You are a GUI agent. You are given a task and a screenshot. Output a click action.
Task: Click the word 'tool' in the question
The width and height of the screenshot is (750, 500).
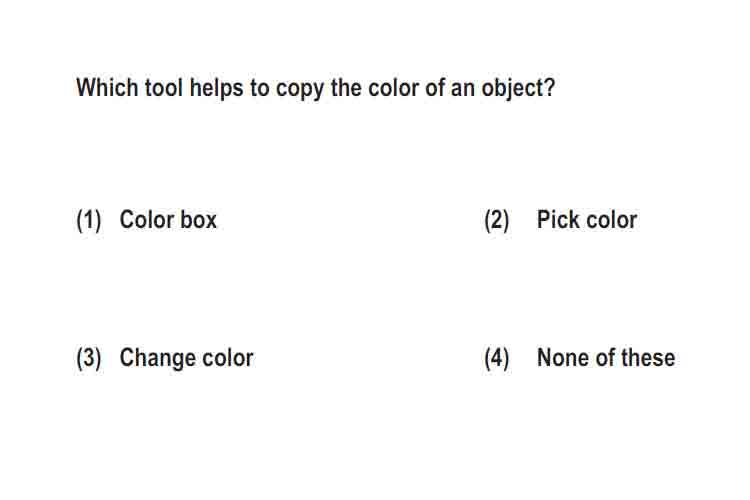(x=164, y=88)
